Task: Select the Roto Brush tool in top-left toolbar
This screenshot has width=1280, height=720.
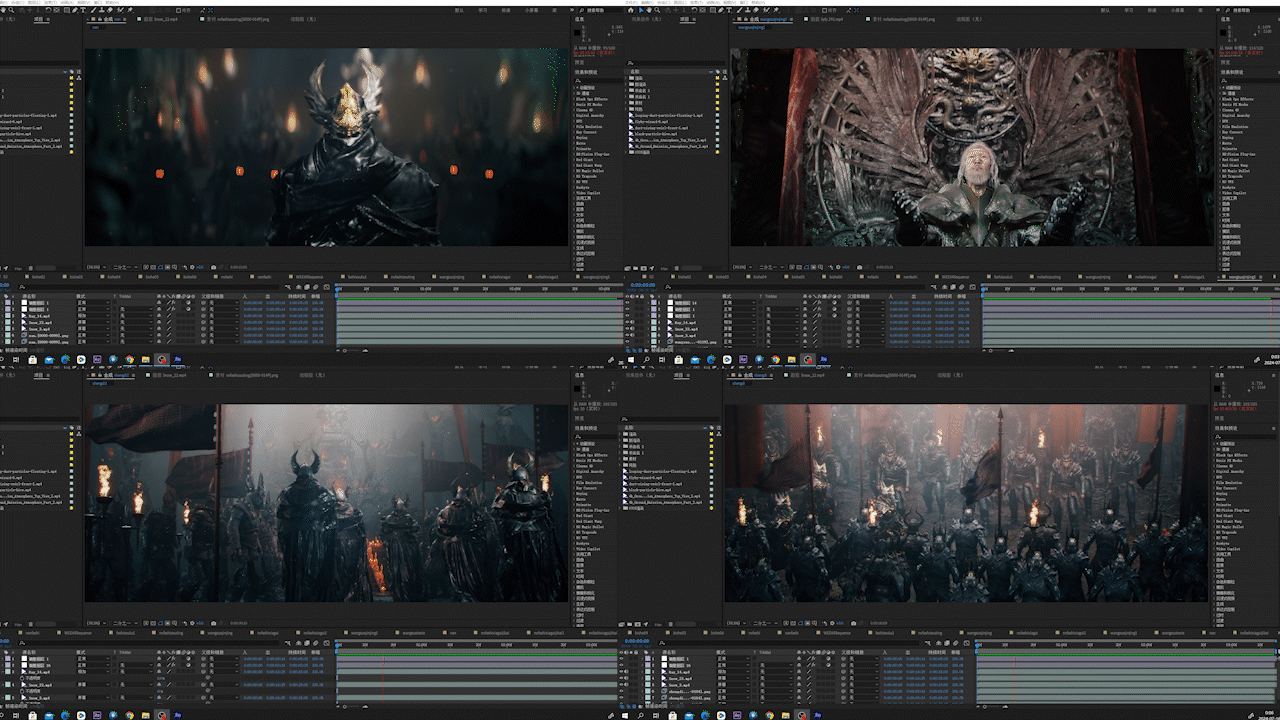Action: point(120,10)
